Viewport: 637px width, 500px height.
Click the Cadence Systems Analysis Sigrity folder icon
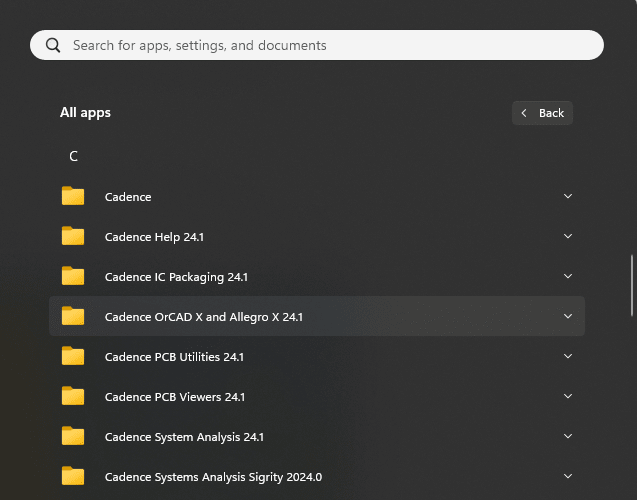point(73,476)
